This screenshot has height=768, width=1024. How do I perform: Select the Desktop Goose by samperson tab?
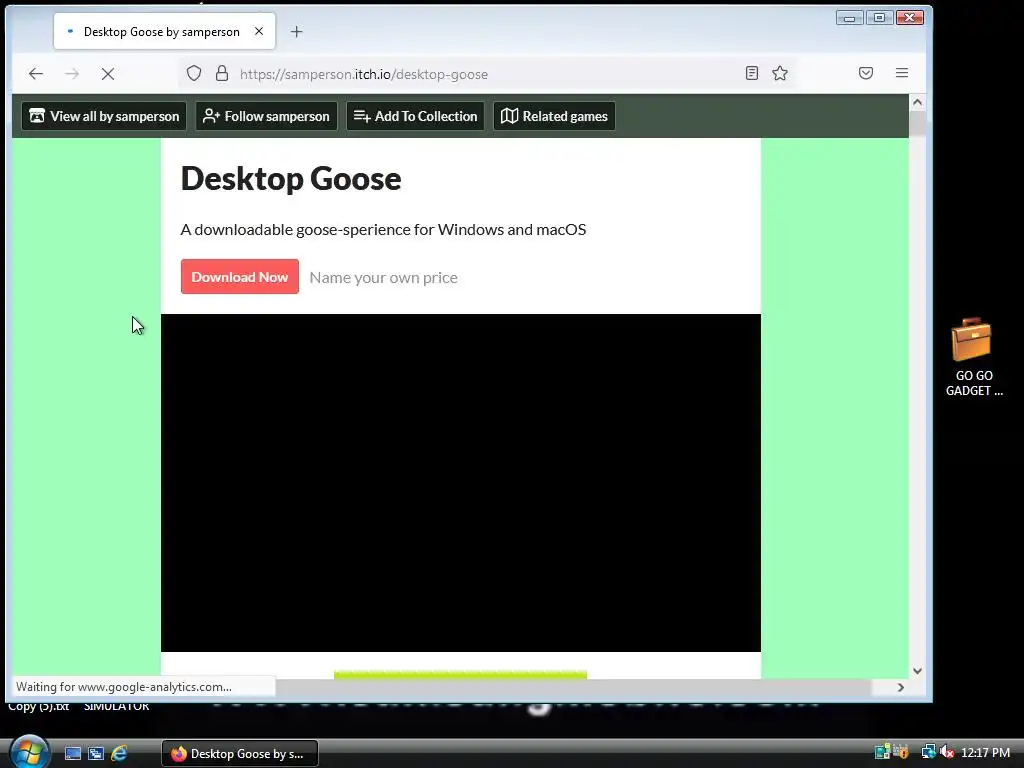(x=165, y=31)
